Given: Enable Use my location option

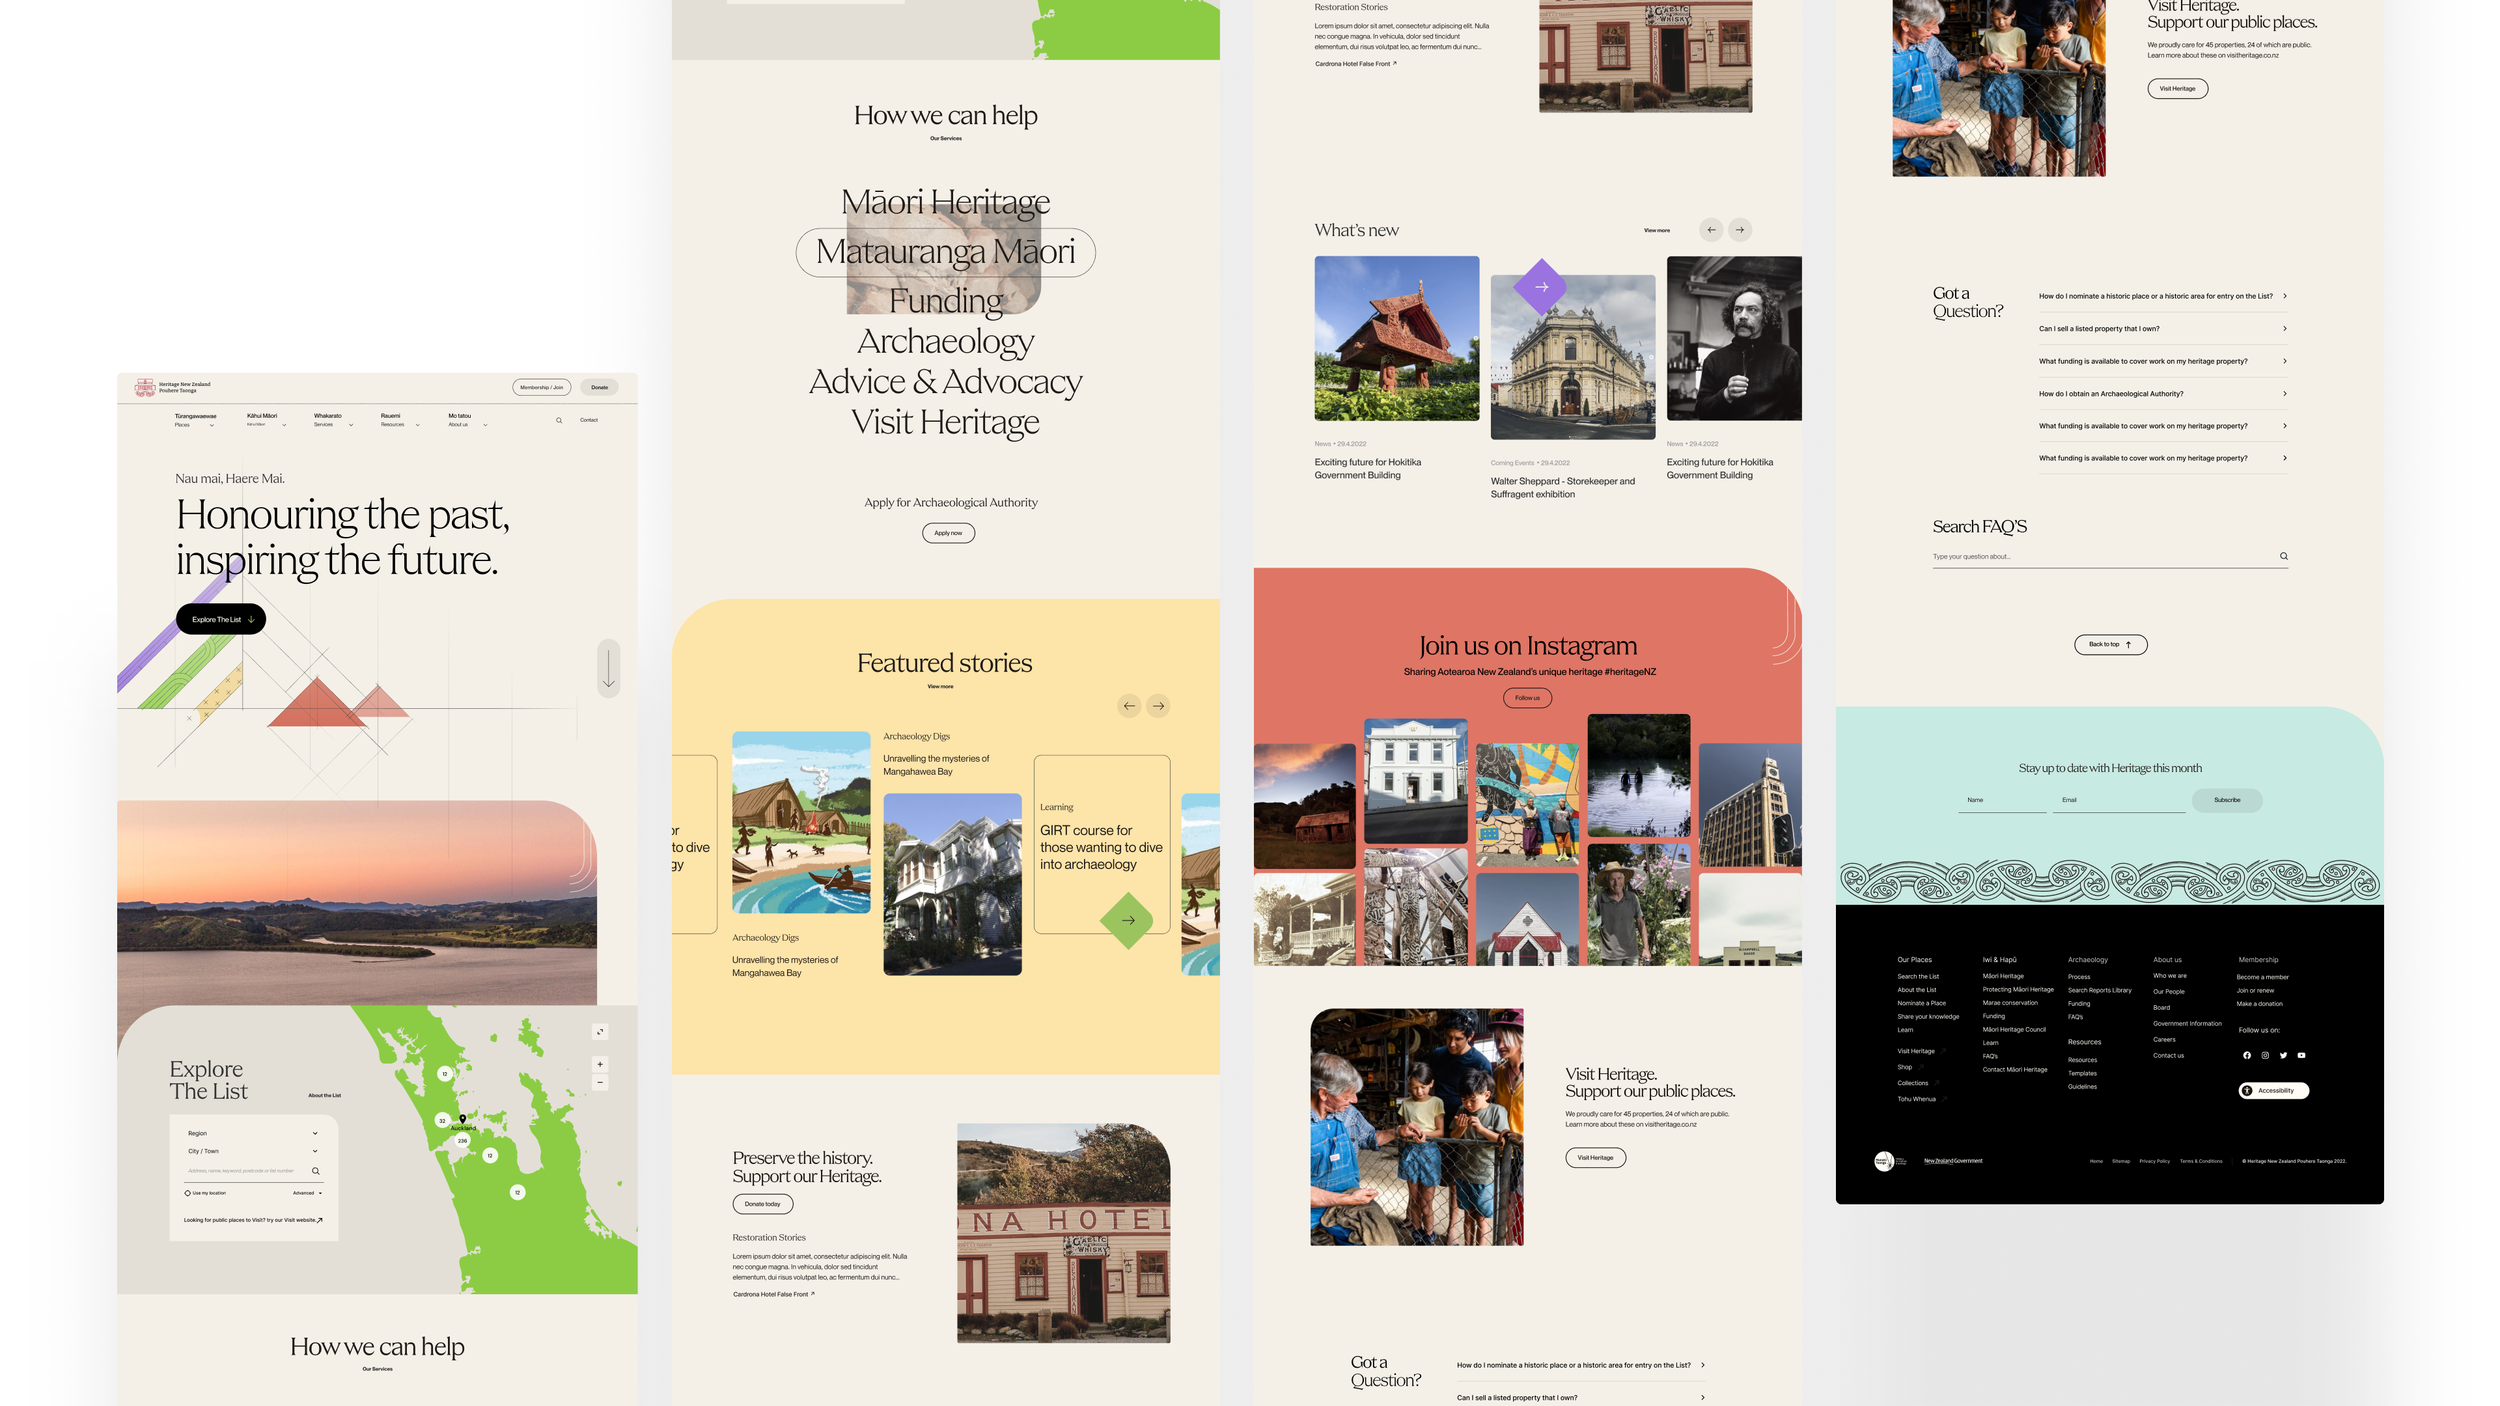Looking at the screenshot, I should click(205, 1193).
